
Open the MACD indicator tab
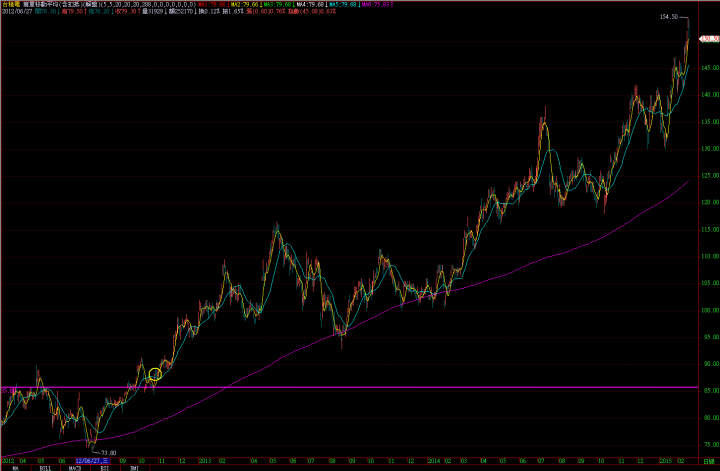coord(75,468)
